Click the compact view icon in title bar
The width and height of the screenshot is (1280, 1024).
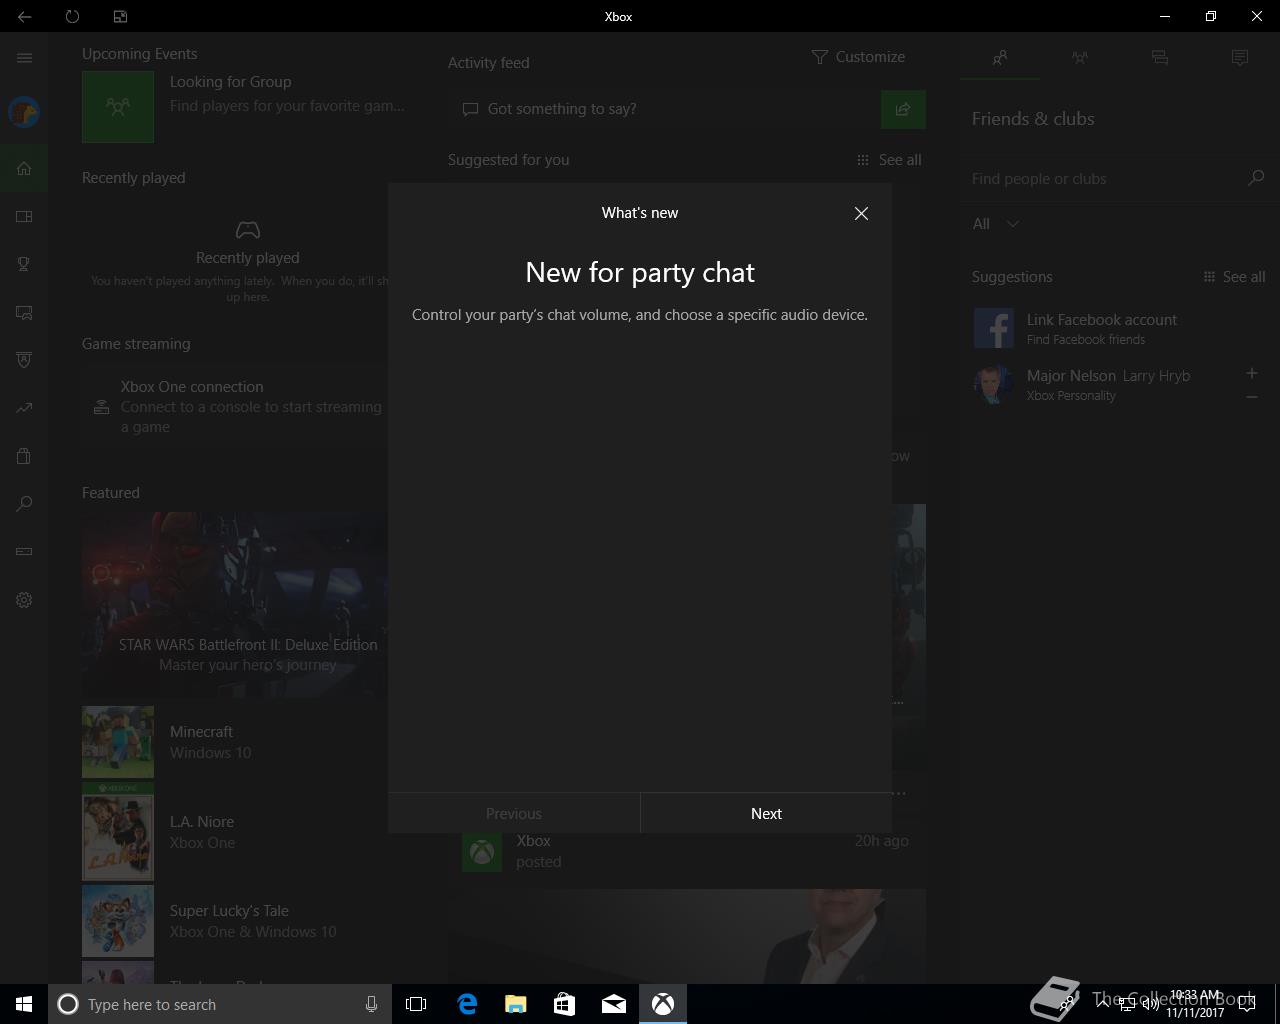120,16
